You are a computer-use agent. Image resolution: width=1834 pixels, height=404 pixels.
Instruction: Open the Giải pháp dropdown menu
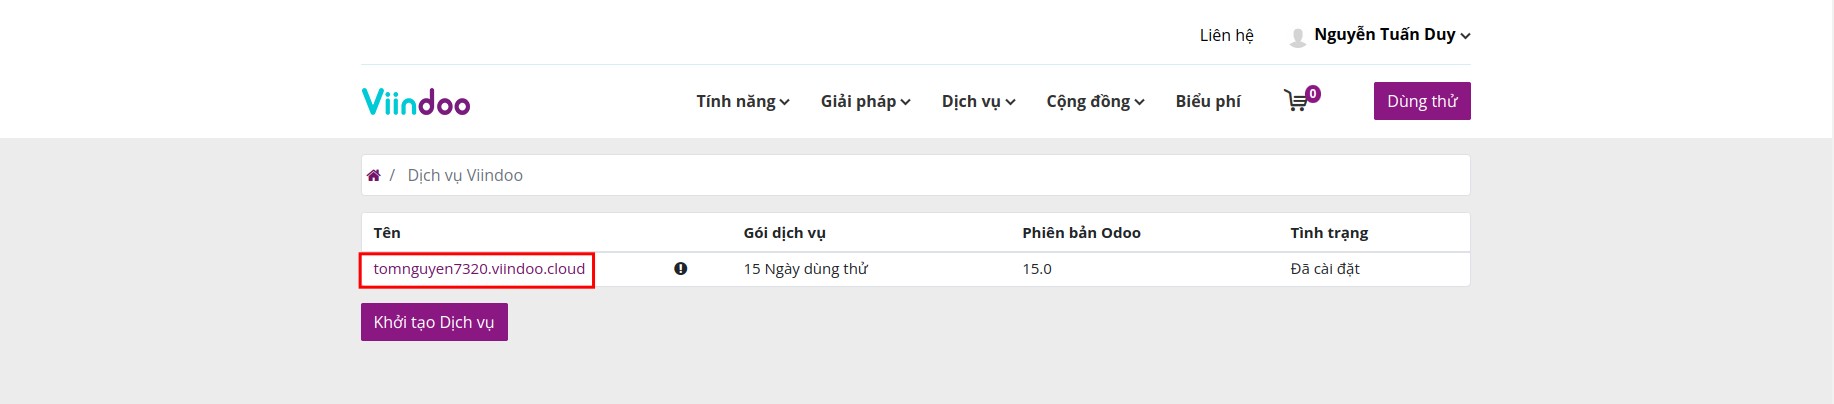pyautogui.click(x=865, y=101)
